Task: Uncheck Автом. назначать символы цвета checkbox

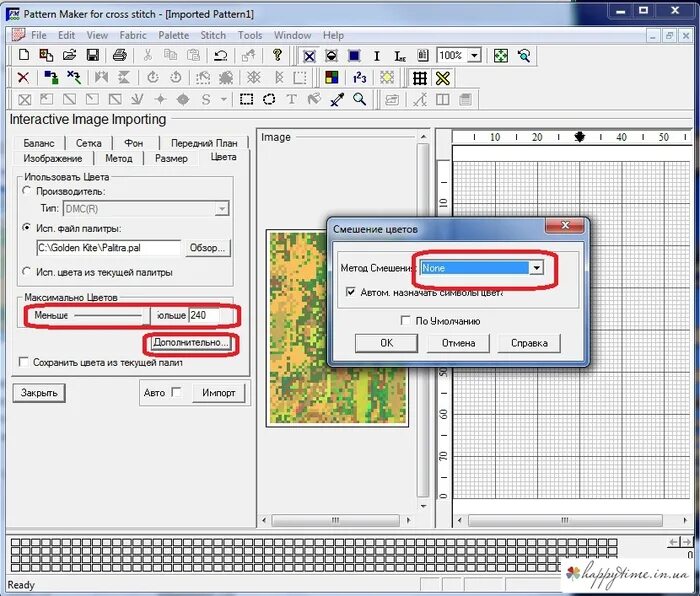Action: tap(351, 292)
